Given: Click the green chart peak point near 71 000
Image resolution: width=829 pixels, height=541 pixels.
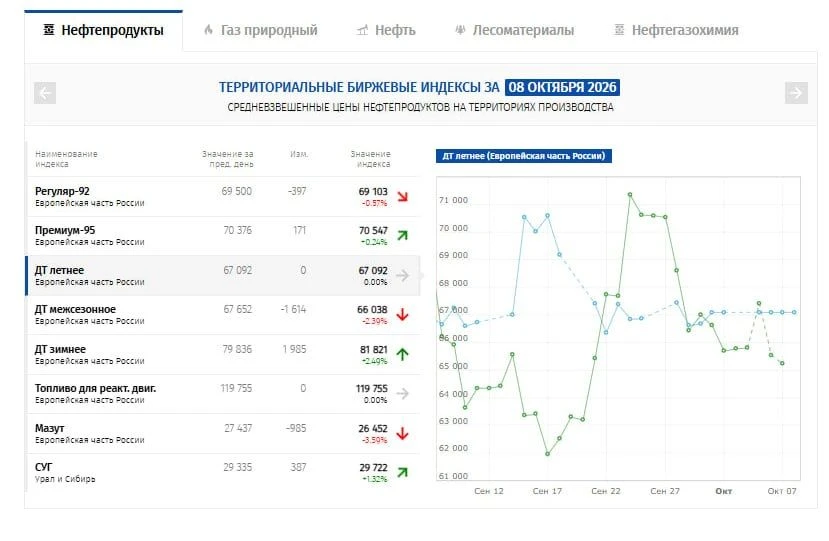Looking at the screenshot, I should coord(630,195).
